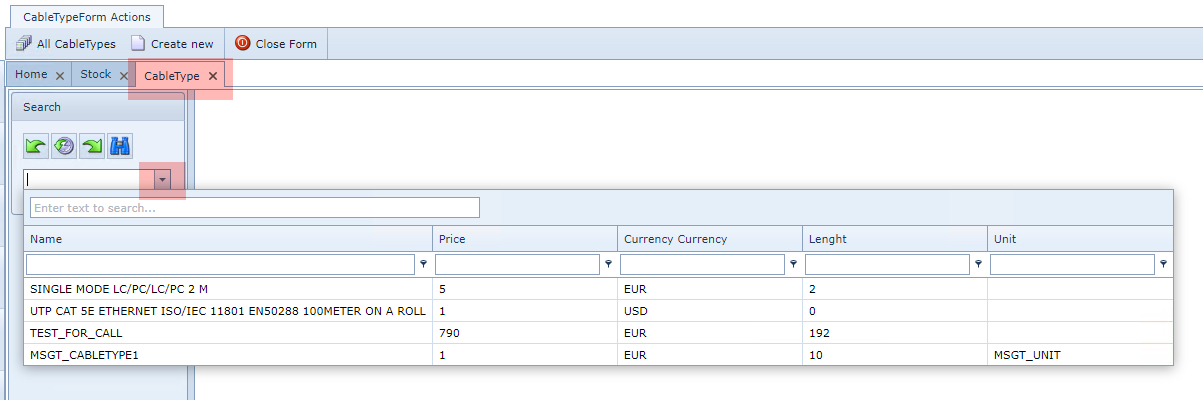Click the green back arrow search icon
1203x400 pixels.
pyautogui.click(x=36, y=146)
